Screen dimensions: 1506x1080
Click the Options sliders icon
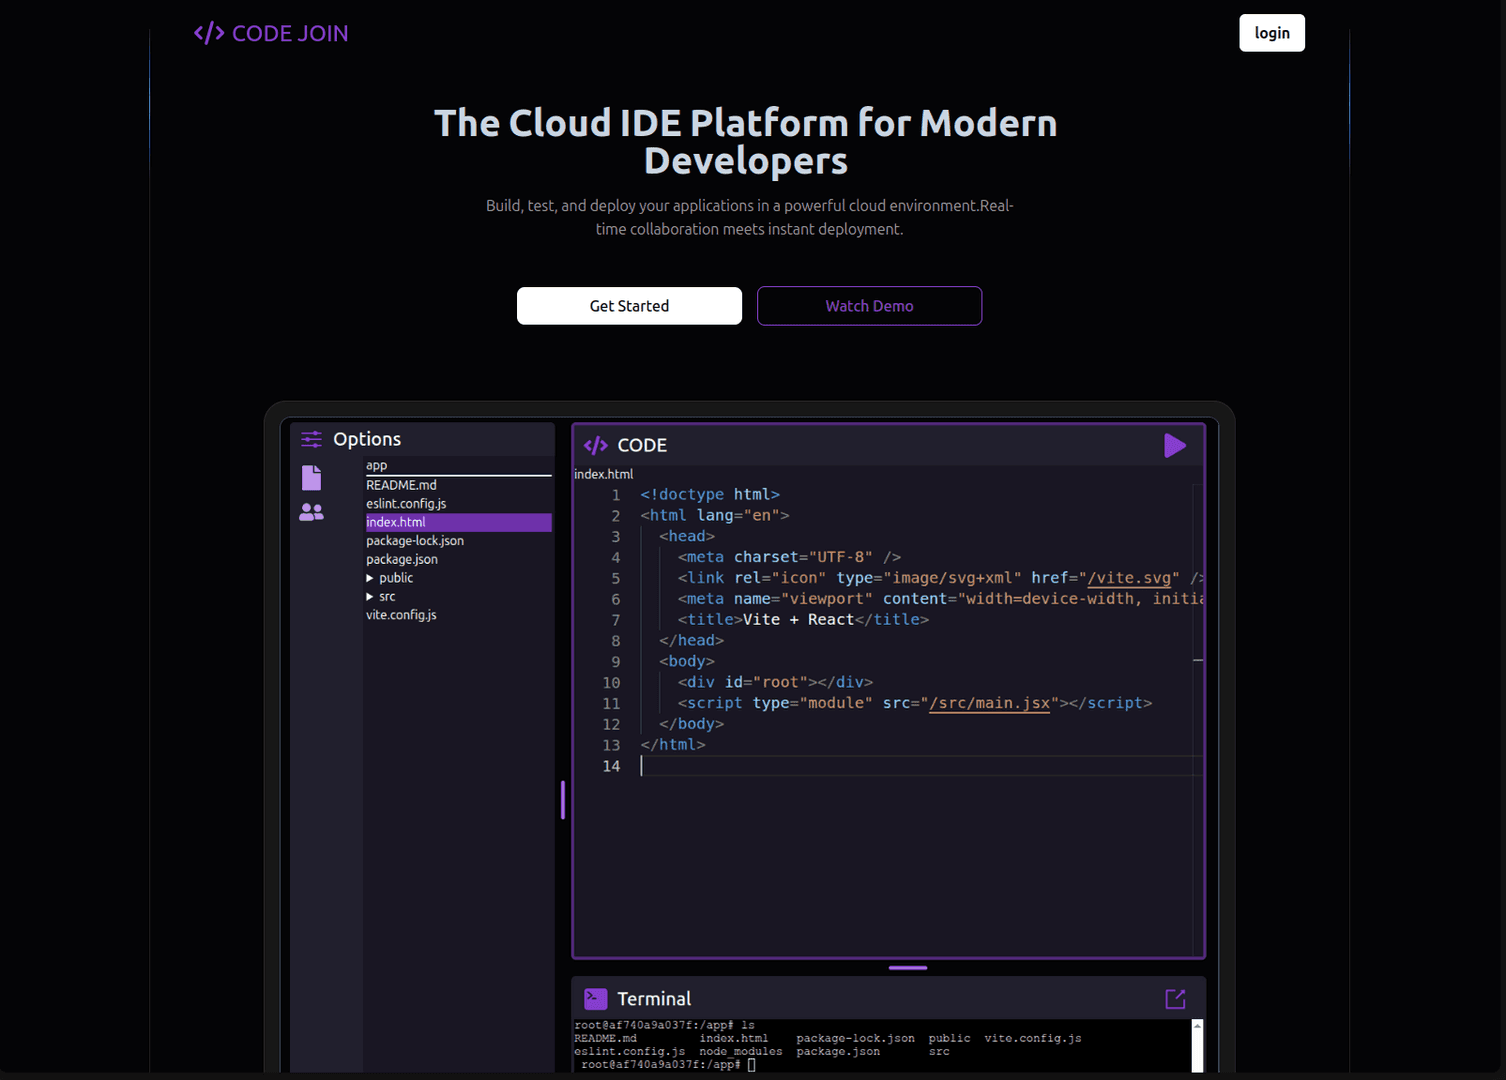pos(312,439)
